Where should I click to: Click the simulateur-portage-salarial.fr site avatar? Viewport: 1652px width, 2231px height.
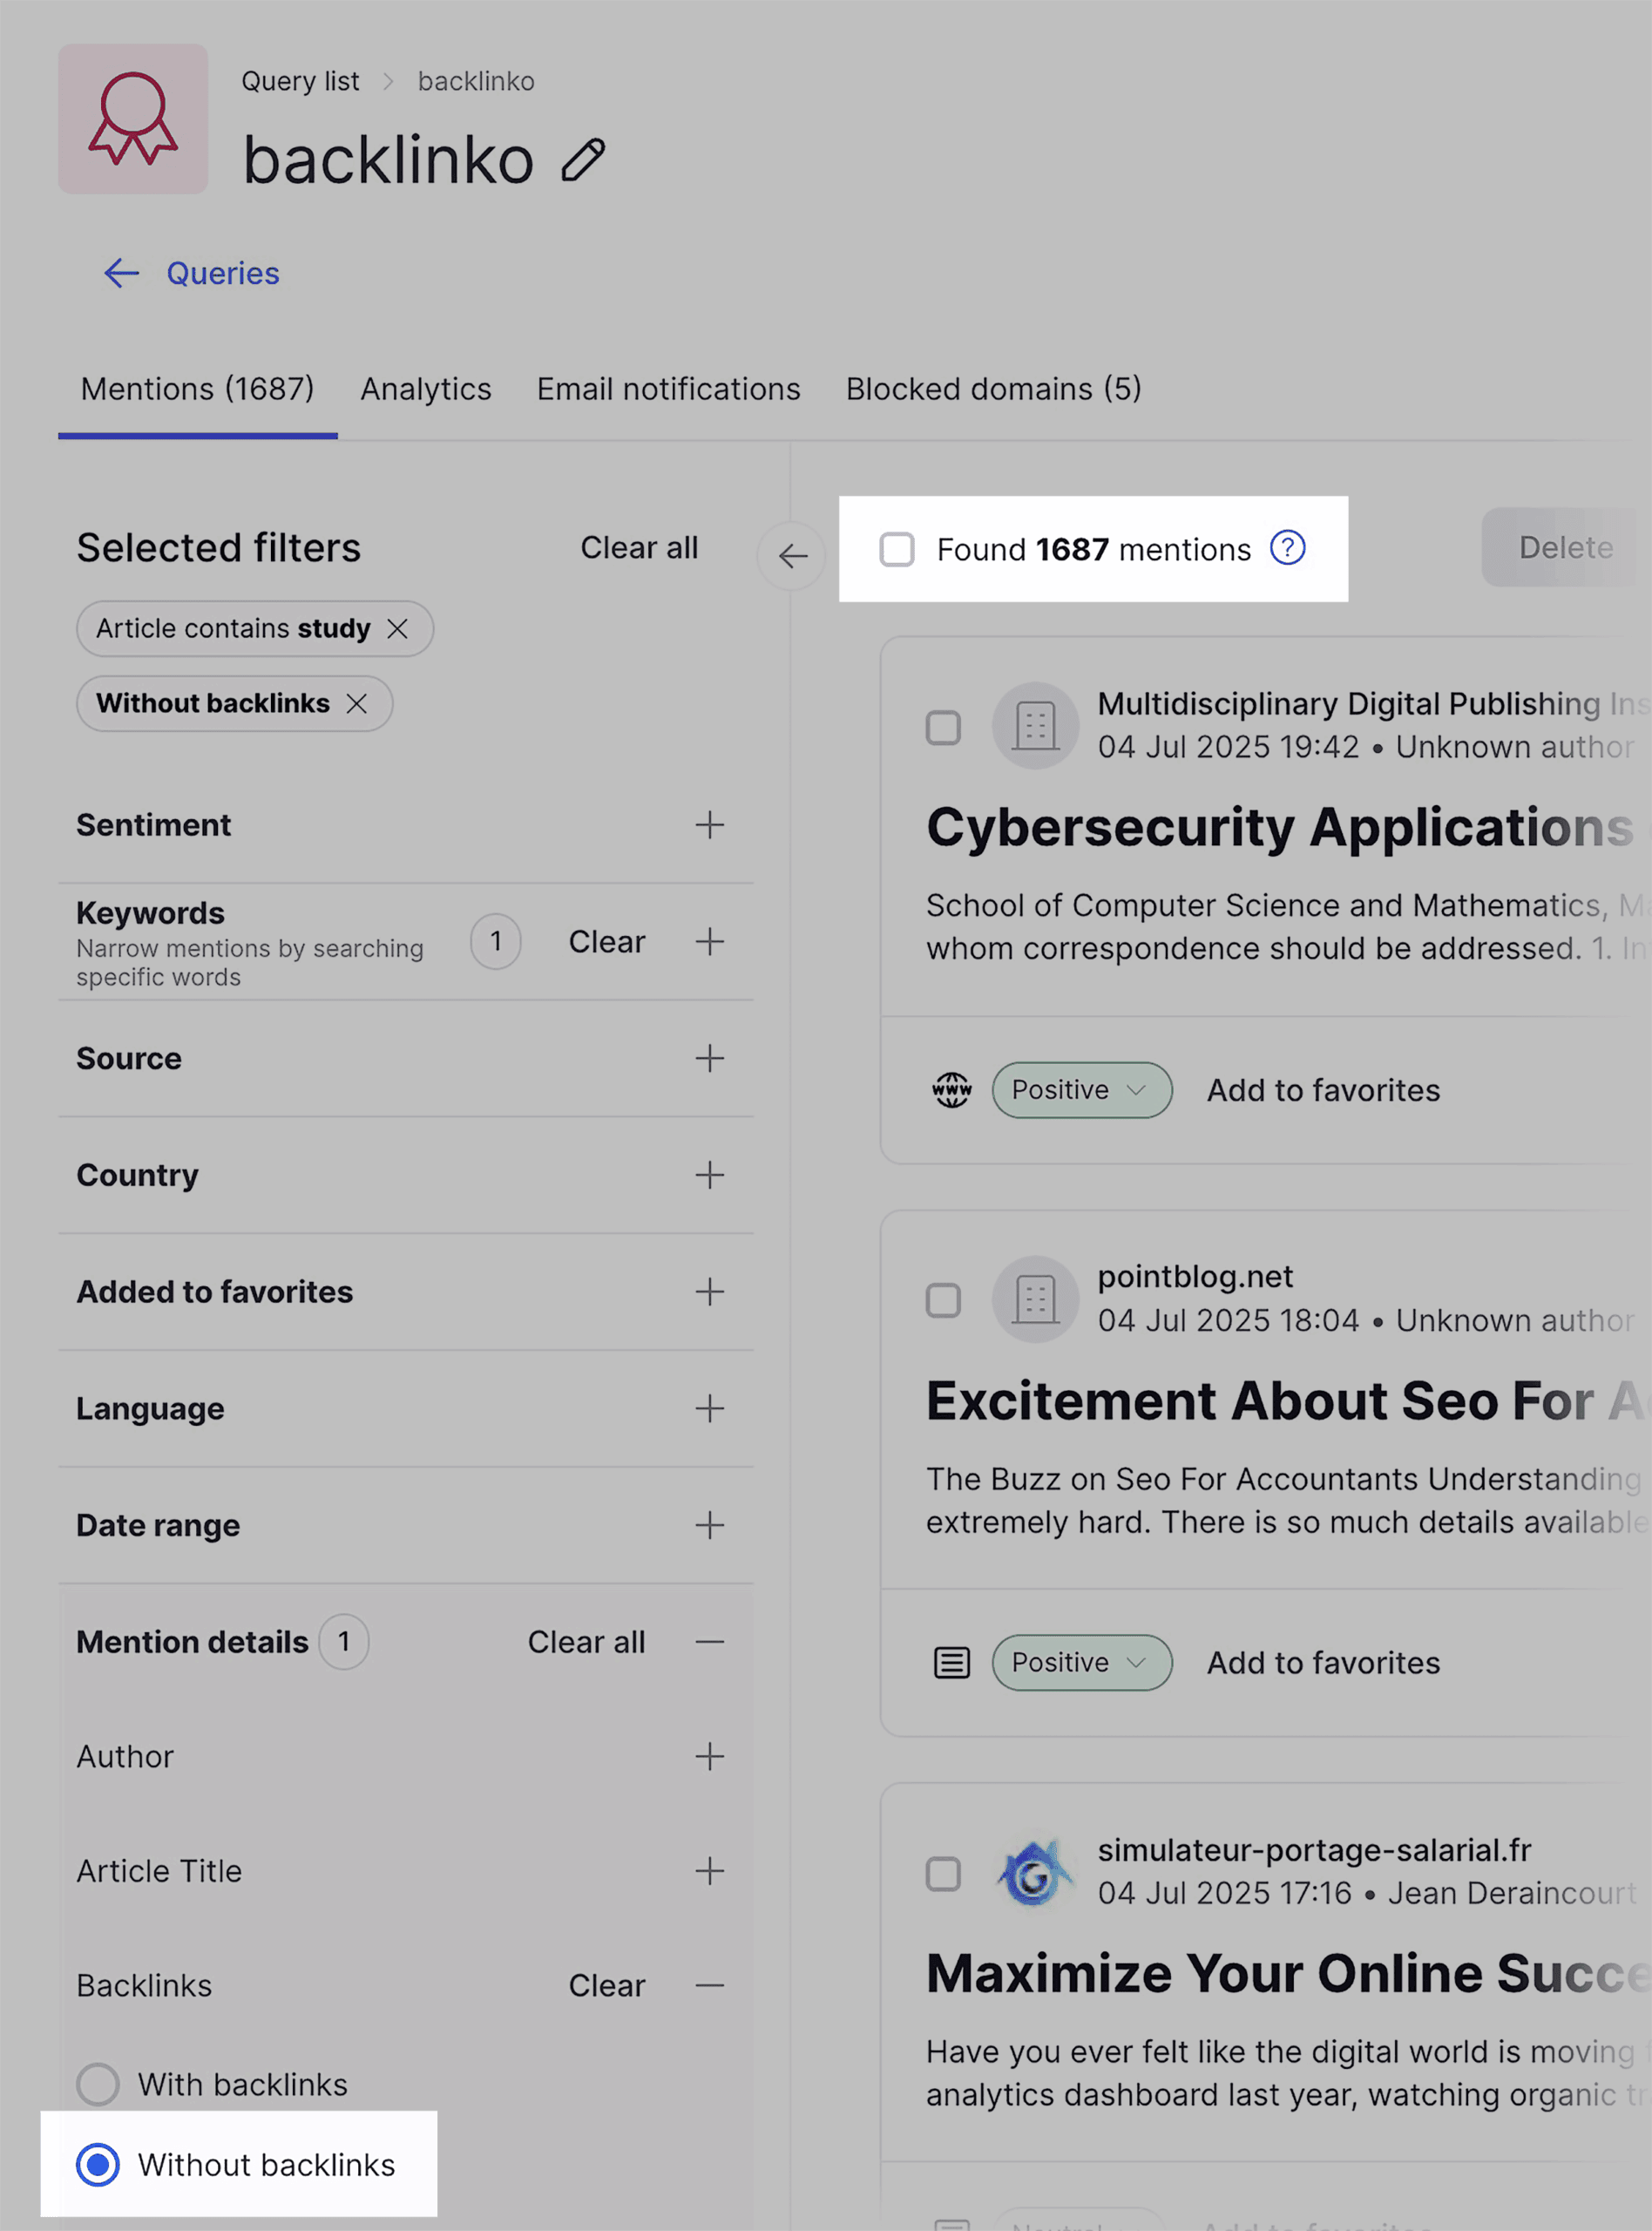coord(1036,1873)
